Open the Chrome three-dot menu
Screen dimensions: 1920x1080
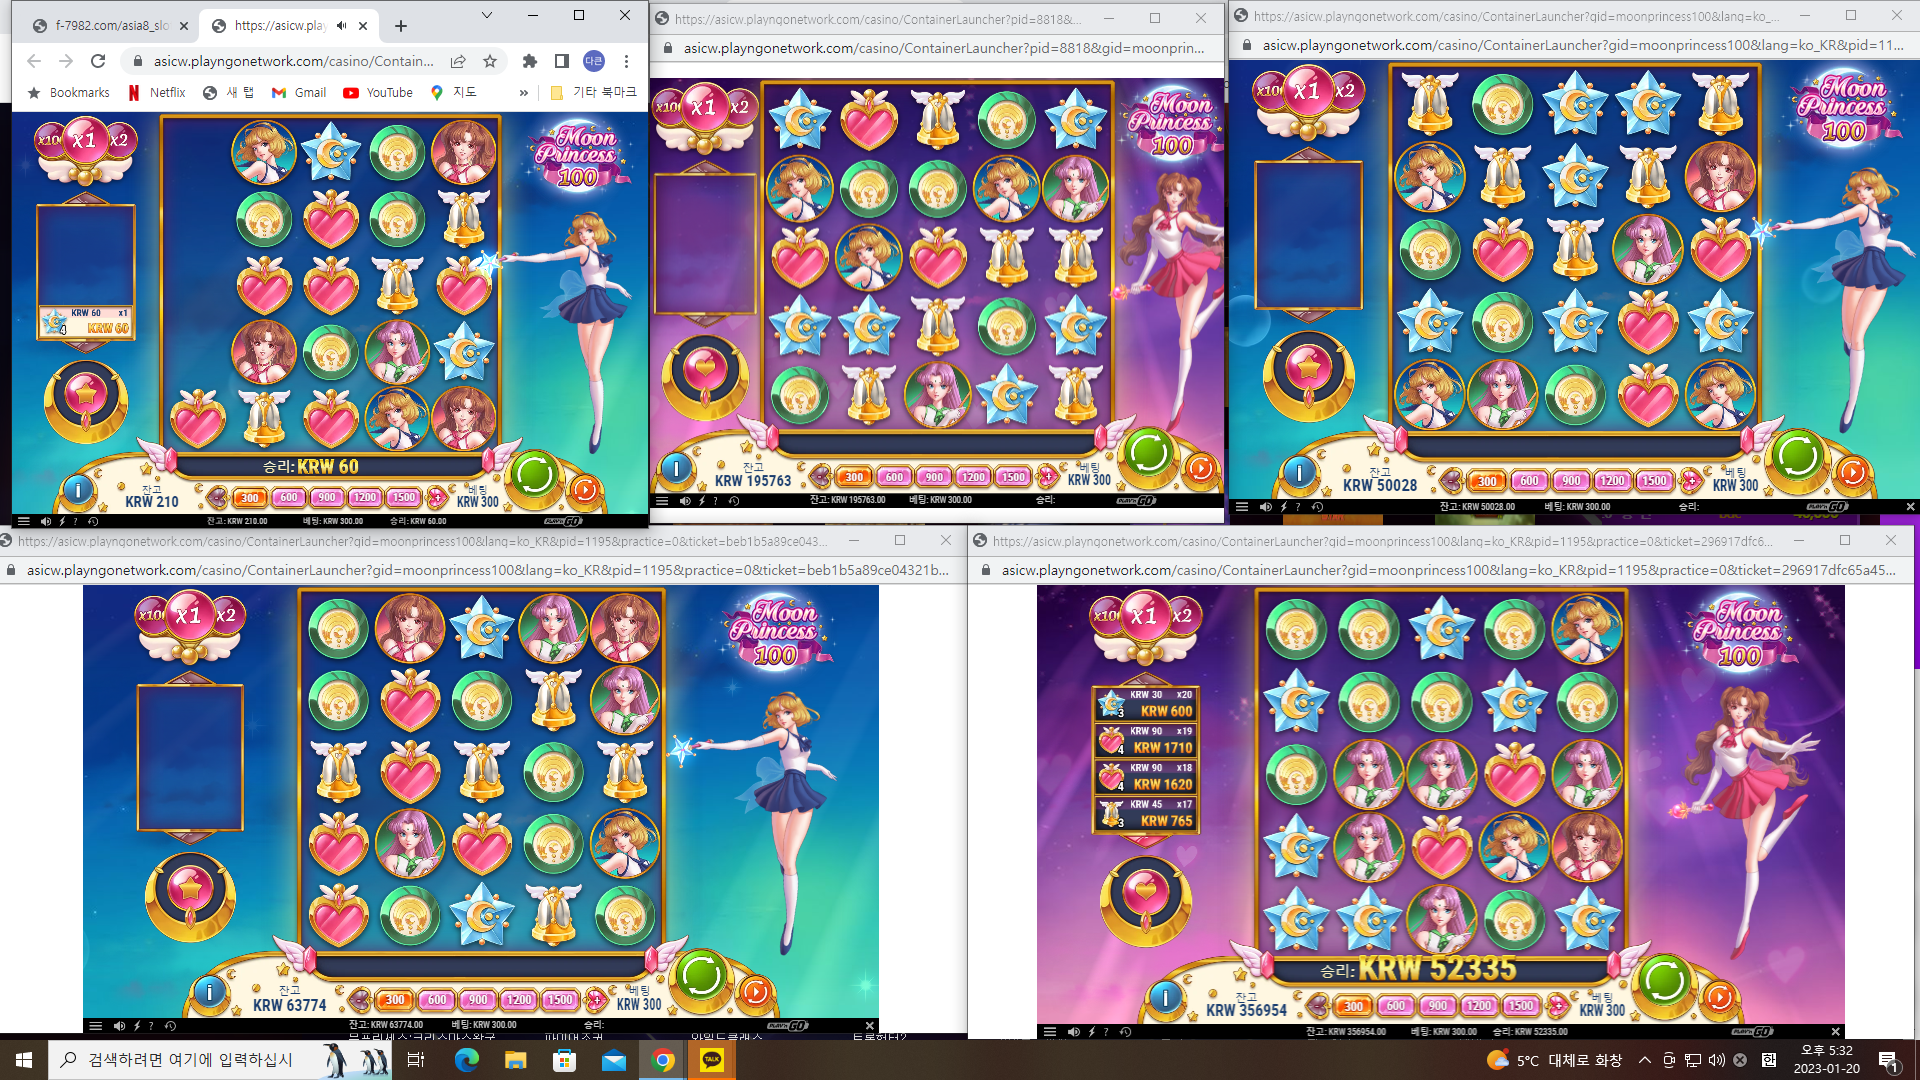[x=627, y=61]
